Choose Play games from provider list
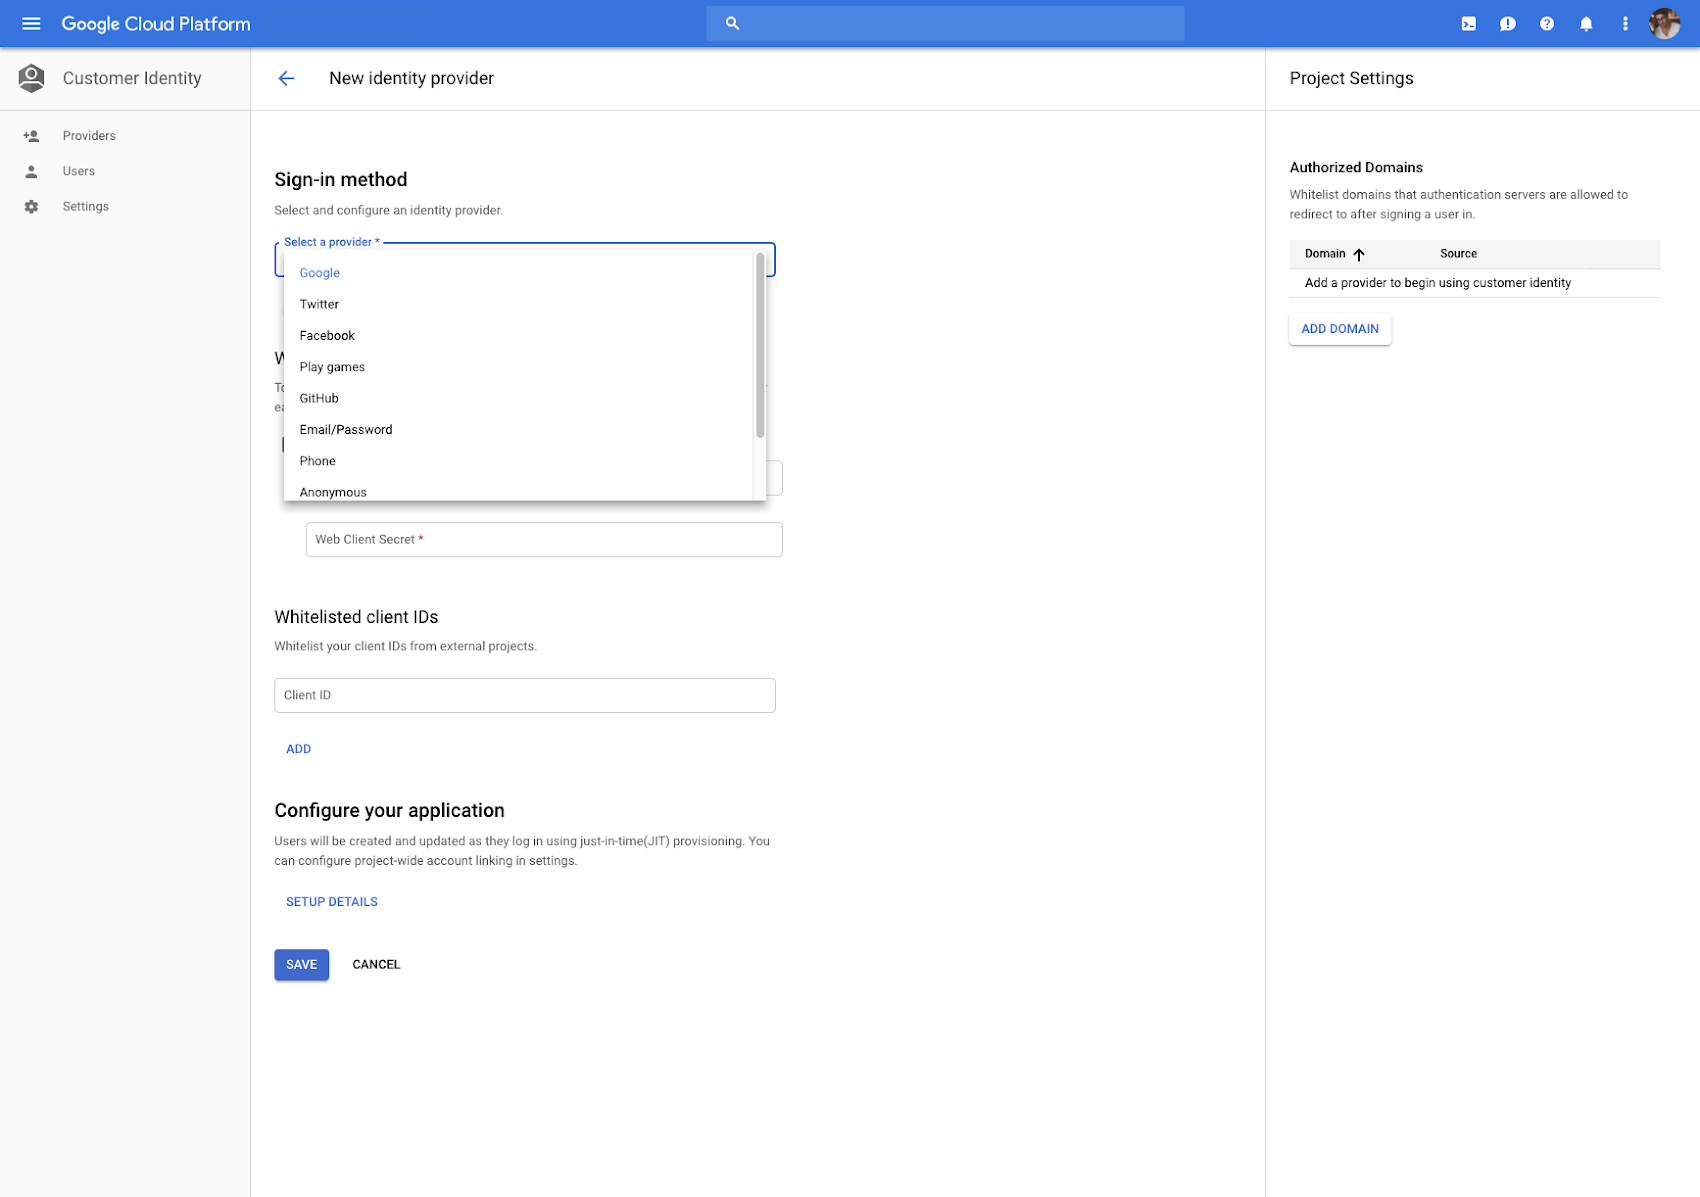 point(519,367)
